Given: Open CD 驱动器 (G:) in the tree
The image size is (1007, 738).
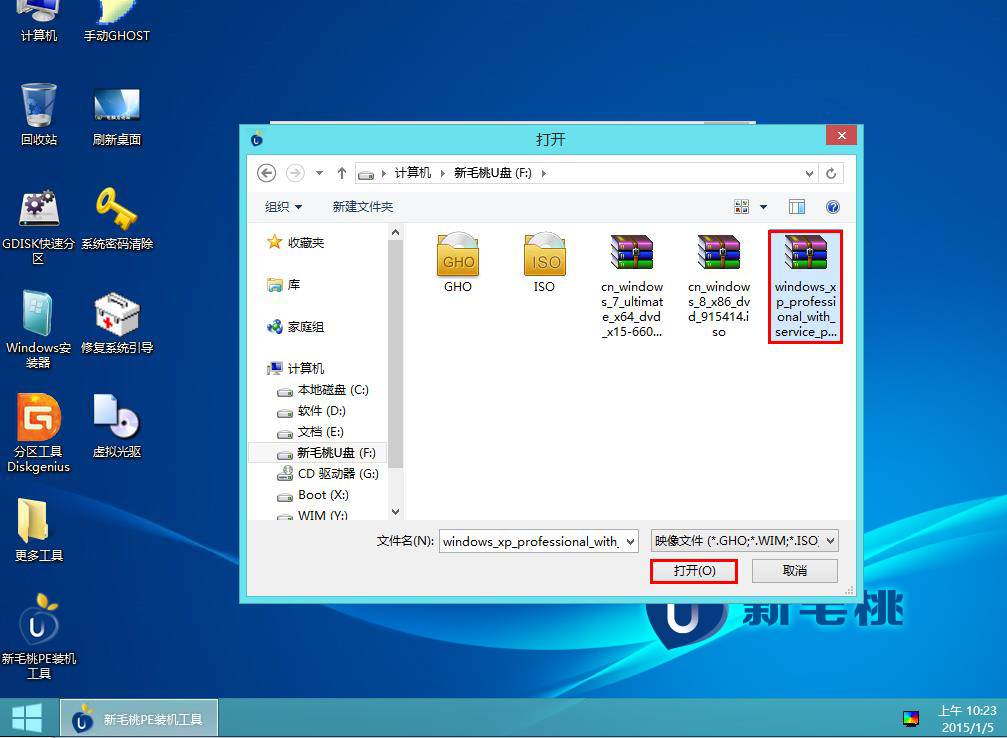Looking at the screenshot, I should click(x=328, y=474).
